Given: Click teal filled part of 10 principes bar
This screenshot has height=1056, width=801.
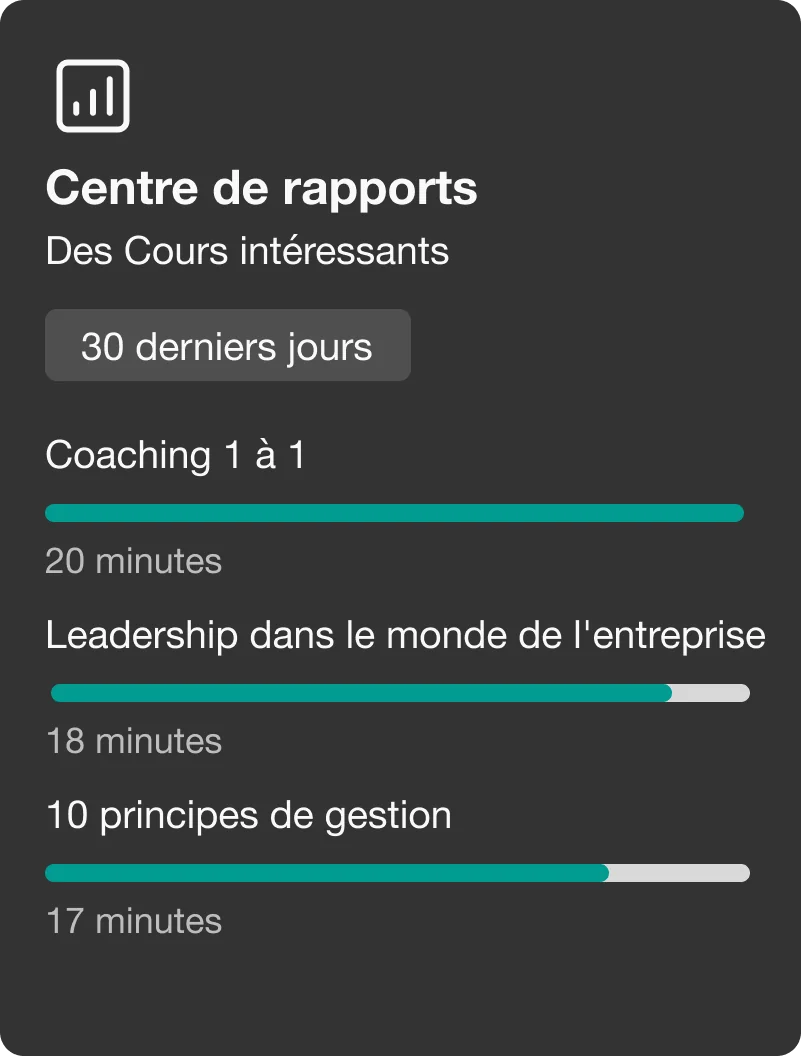Looking at the screenshot, I should (x=326, y=873).
